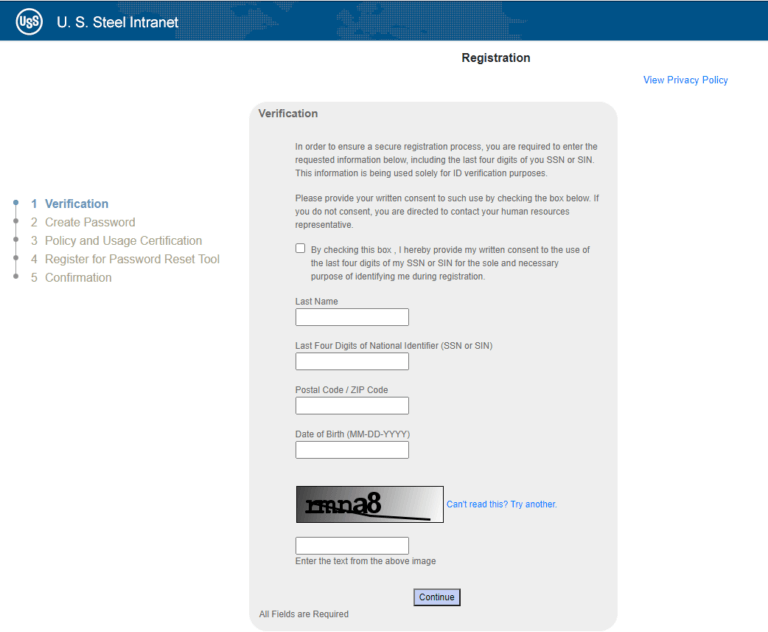The image size is (768, 632).
Task: Focus the captcha text entry field
Action: click(x=352, y=545)
